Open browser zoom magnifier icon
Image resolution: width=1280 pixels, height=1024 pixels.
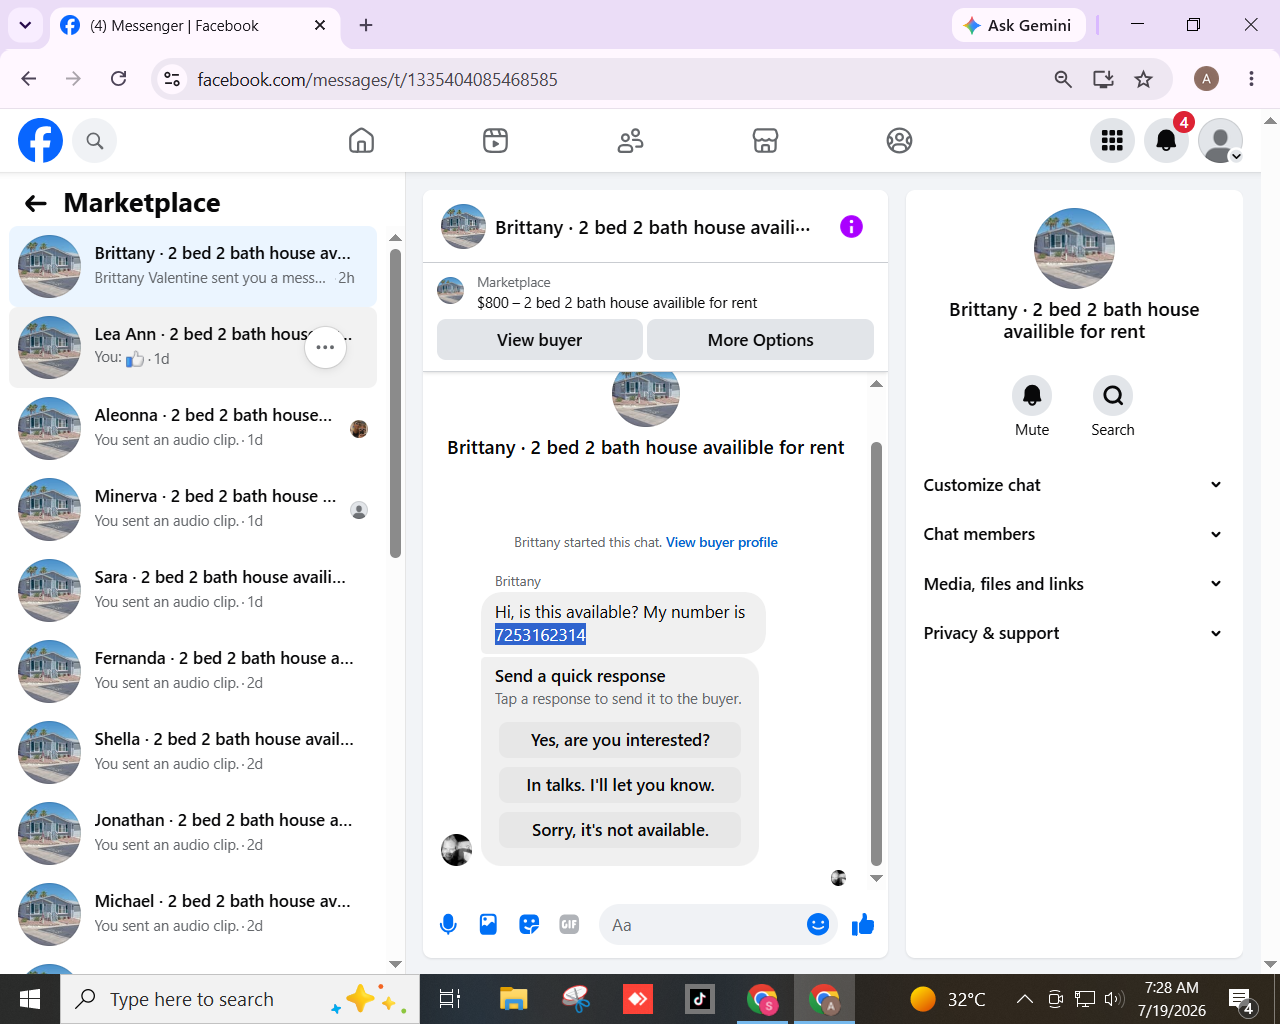(x=1063, y=79)
